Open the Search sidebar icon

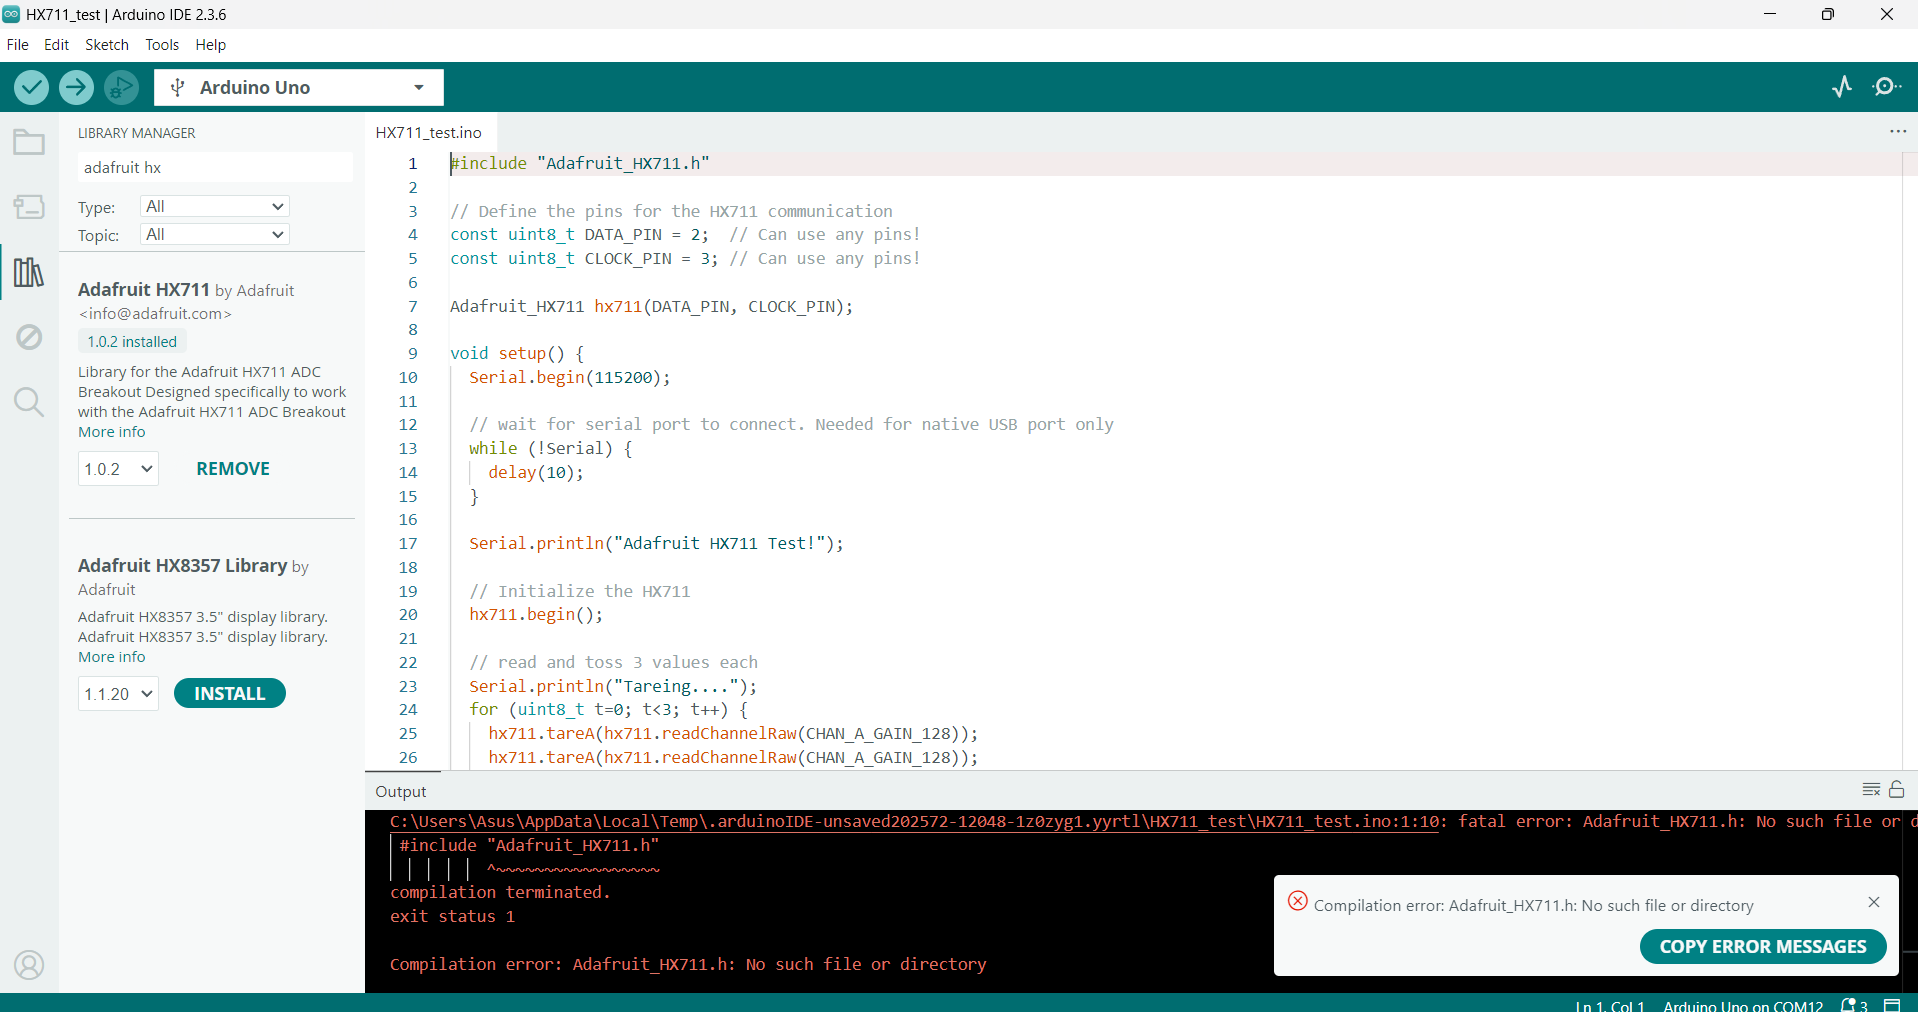[28, 402]
